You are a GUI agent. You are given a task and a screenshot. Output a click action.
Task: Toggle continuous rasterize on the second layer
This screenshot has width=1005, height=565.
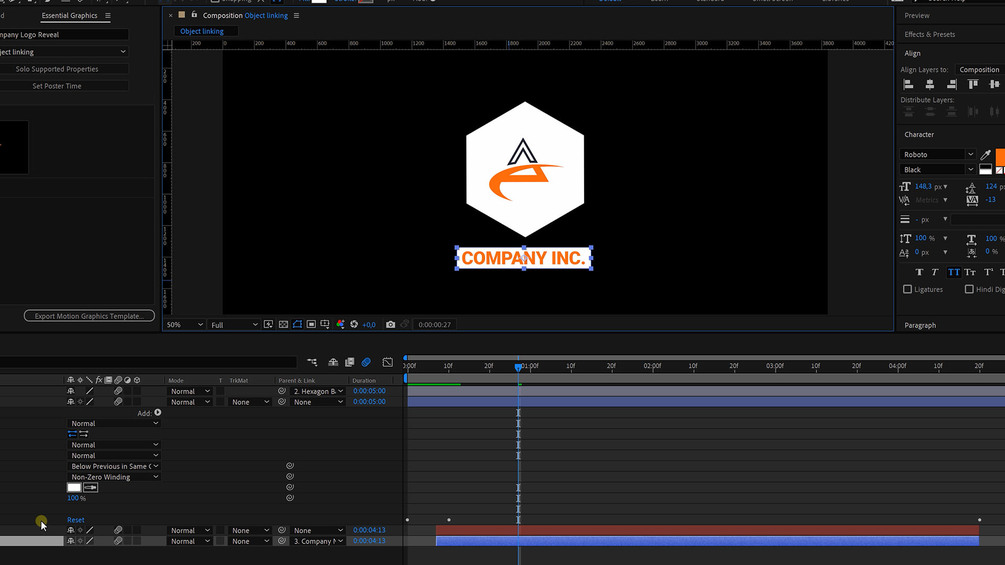pos(80,402)
